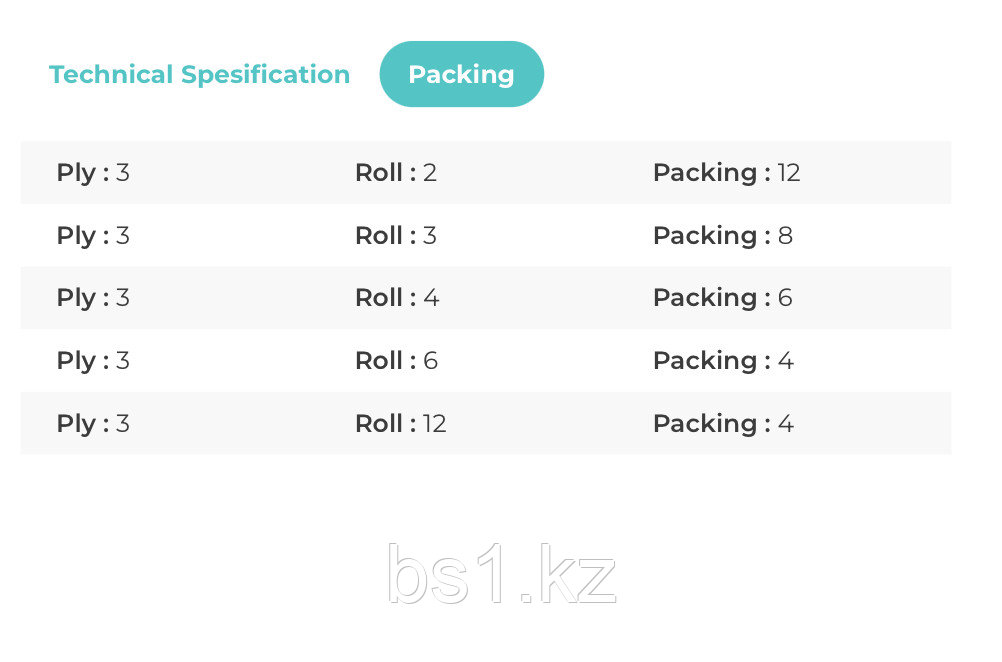
Task: Select the Ply cell in the Roll 4 row
Action: coord(93,298)
